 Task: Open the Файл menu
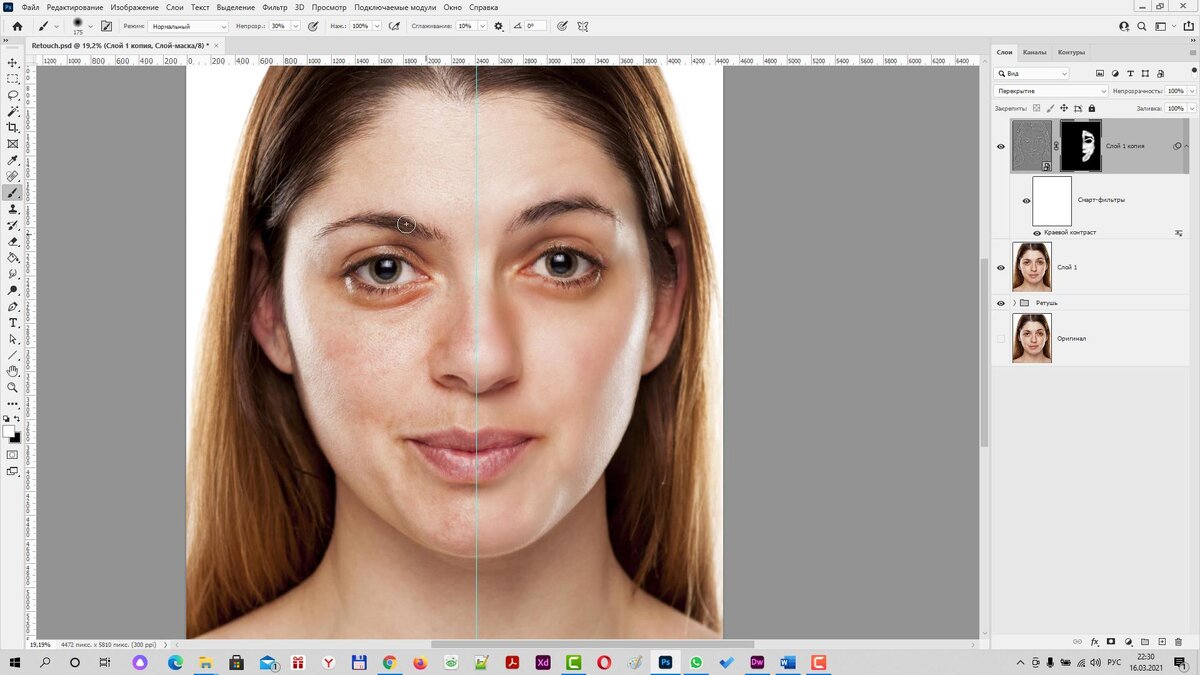[30, 7]
